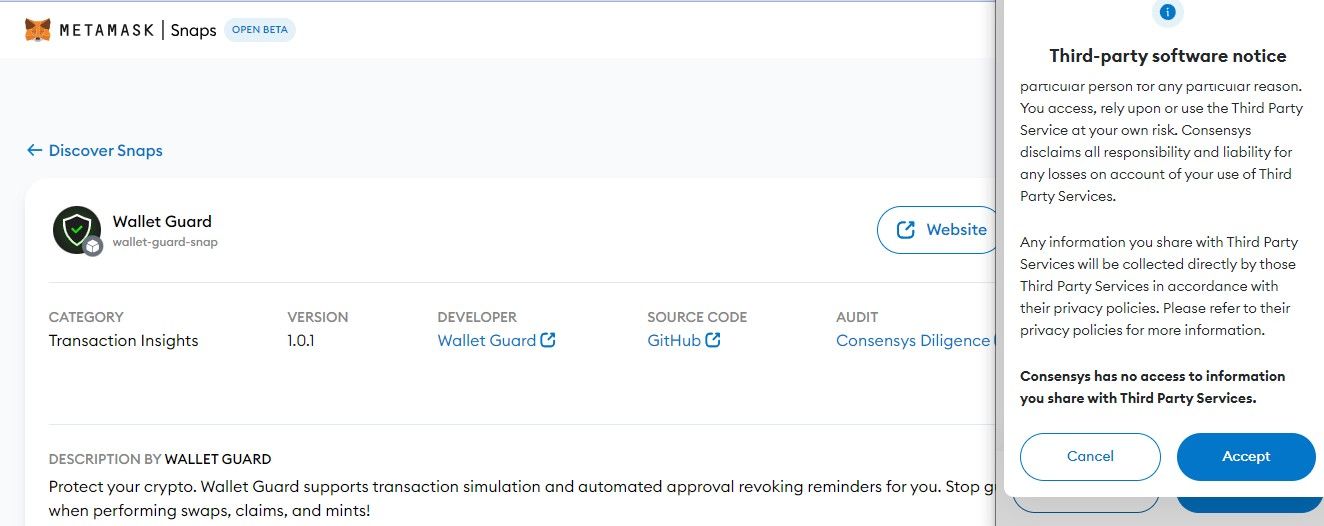
Task: Open the Consensys Diligence audit link
Action: pos(912,340)
